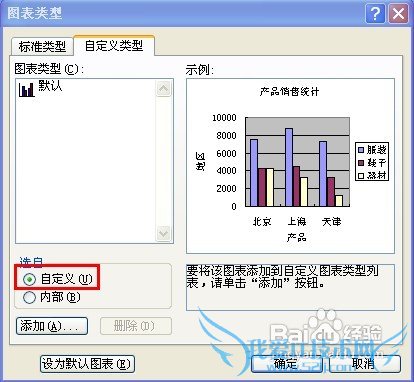
Task: Select the 自定义类型 tab
Action: (114, 45)
